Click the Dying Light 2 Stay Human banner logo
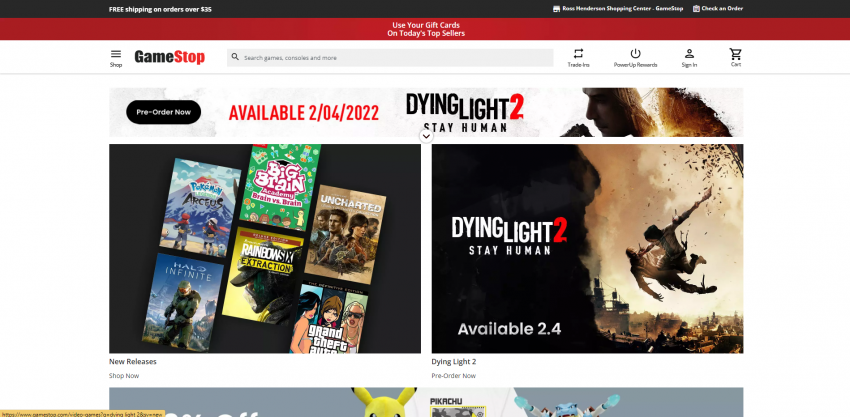The width and height of the screenshot is (850, 417). [465, 113]
